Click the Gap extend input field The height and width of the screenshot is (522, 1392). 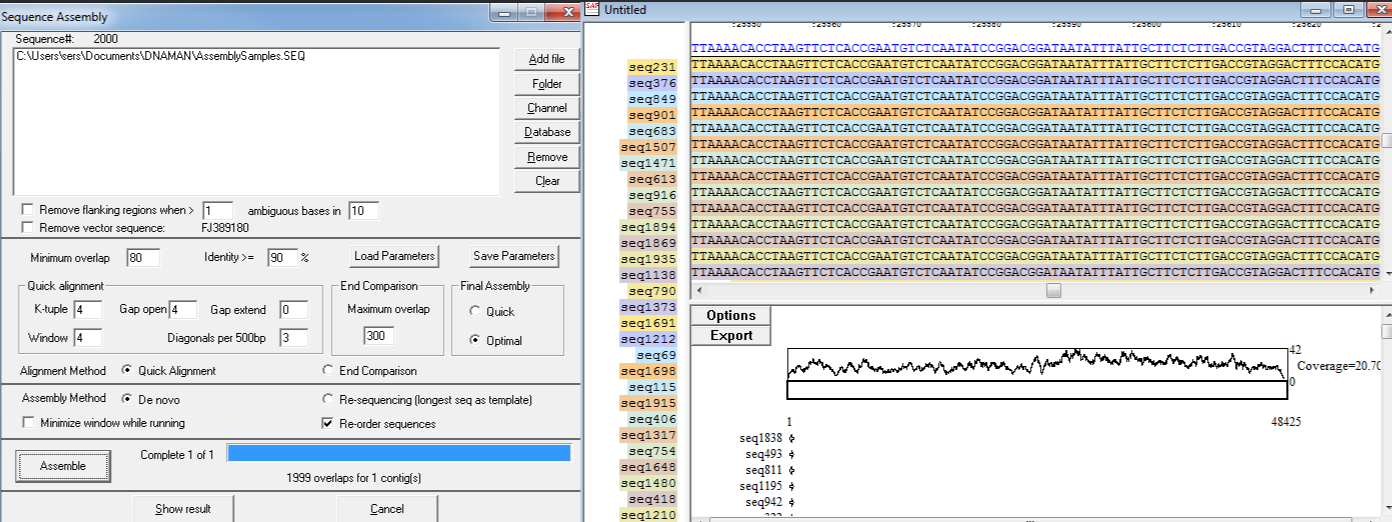[293, 310]
